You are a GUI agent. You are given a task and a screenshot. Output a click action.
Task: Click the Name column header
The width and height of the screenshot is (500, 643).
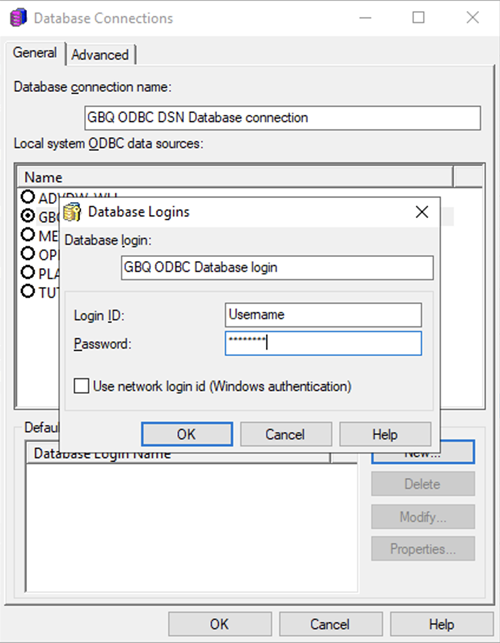[236, 177]
